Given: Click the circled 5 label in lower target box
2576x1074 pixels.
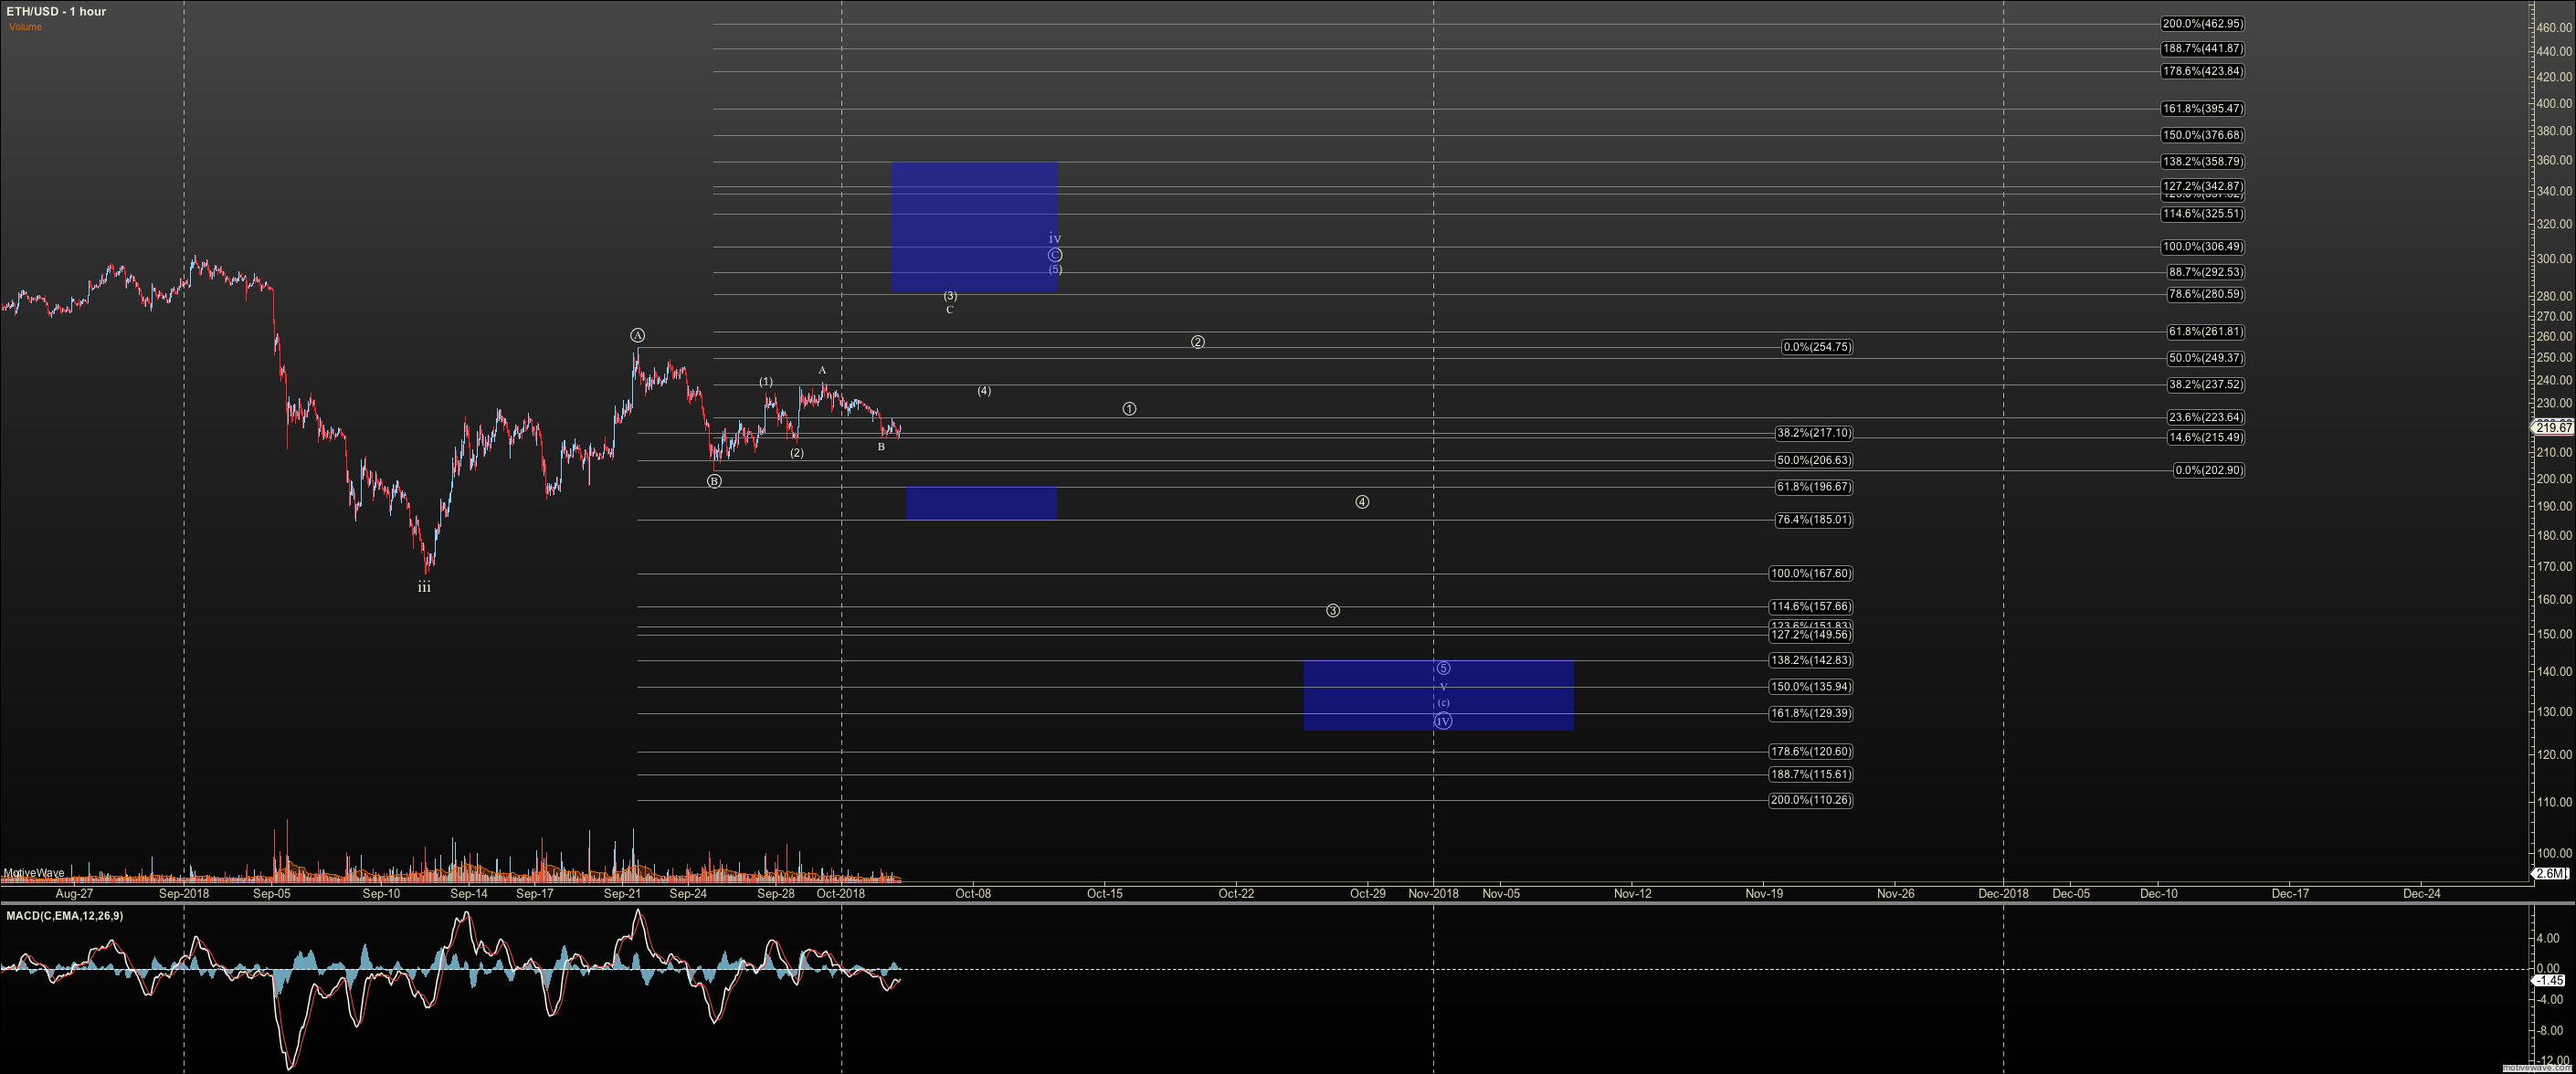Looking at the screenshot, I should [x=1443, y=669].
